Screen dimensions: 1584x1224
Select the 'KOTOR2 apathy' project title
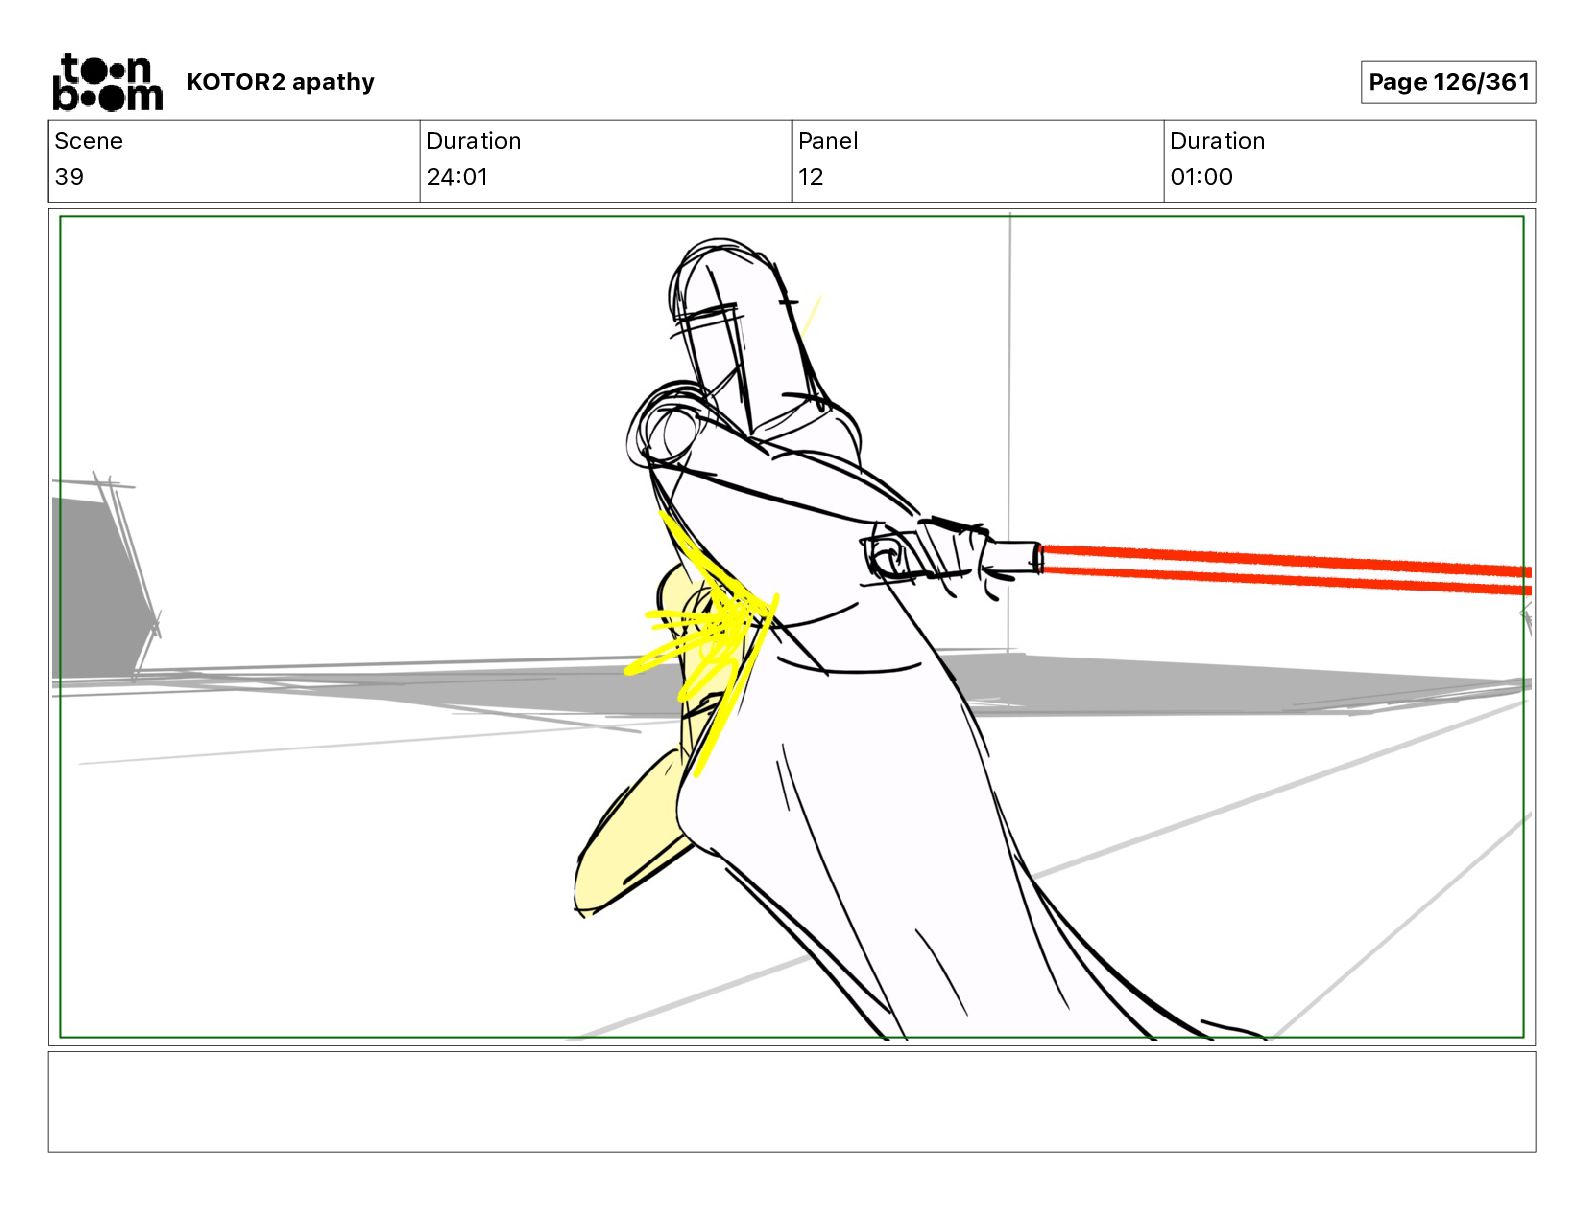point(280,82)
